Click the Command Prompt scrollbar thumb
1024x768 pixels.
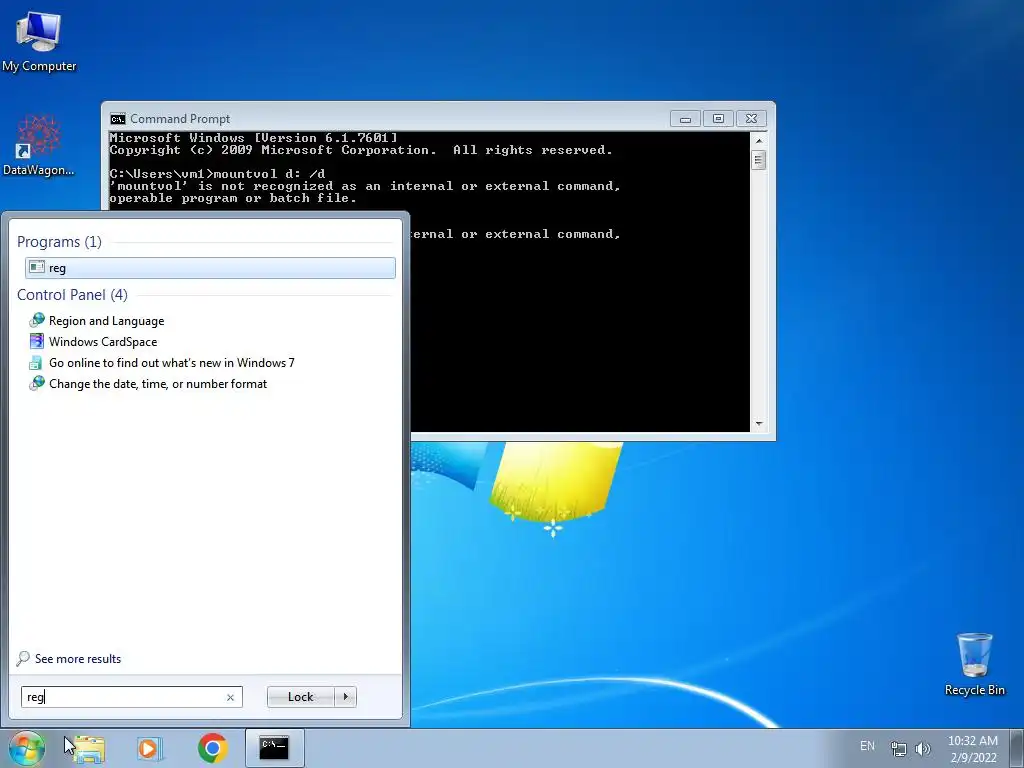758,160
